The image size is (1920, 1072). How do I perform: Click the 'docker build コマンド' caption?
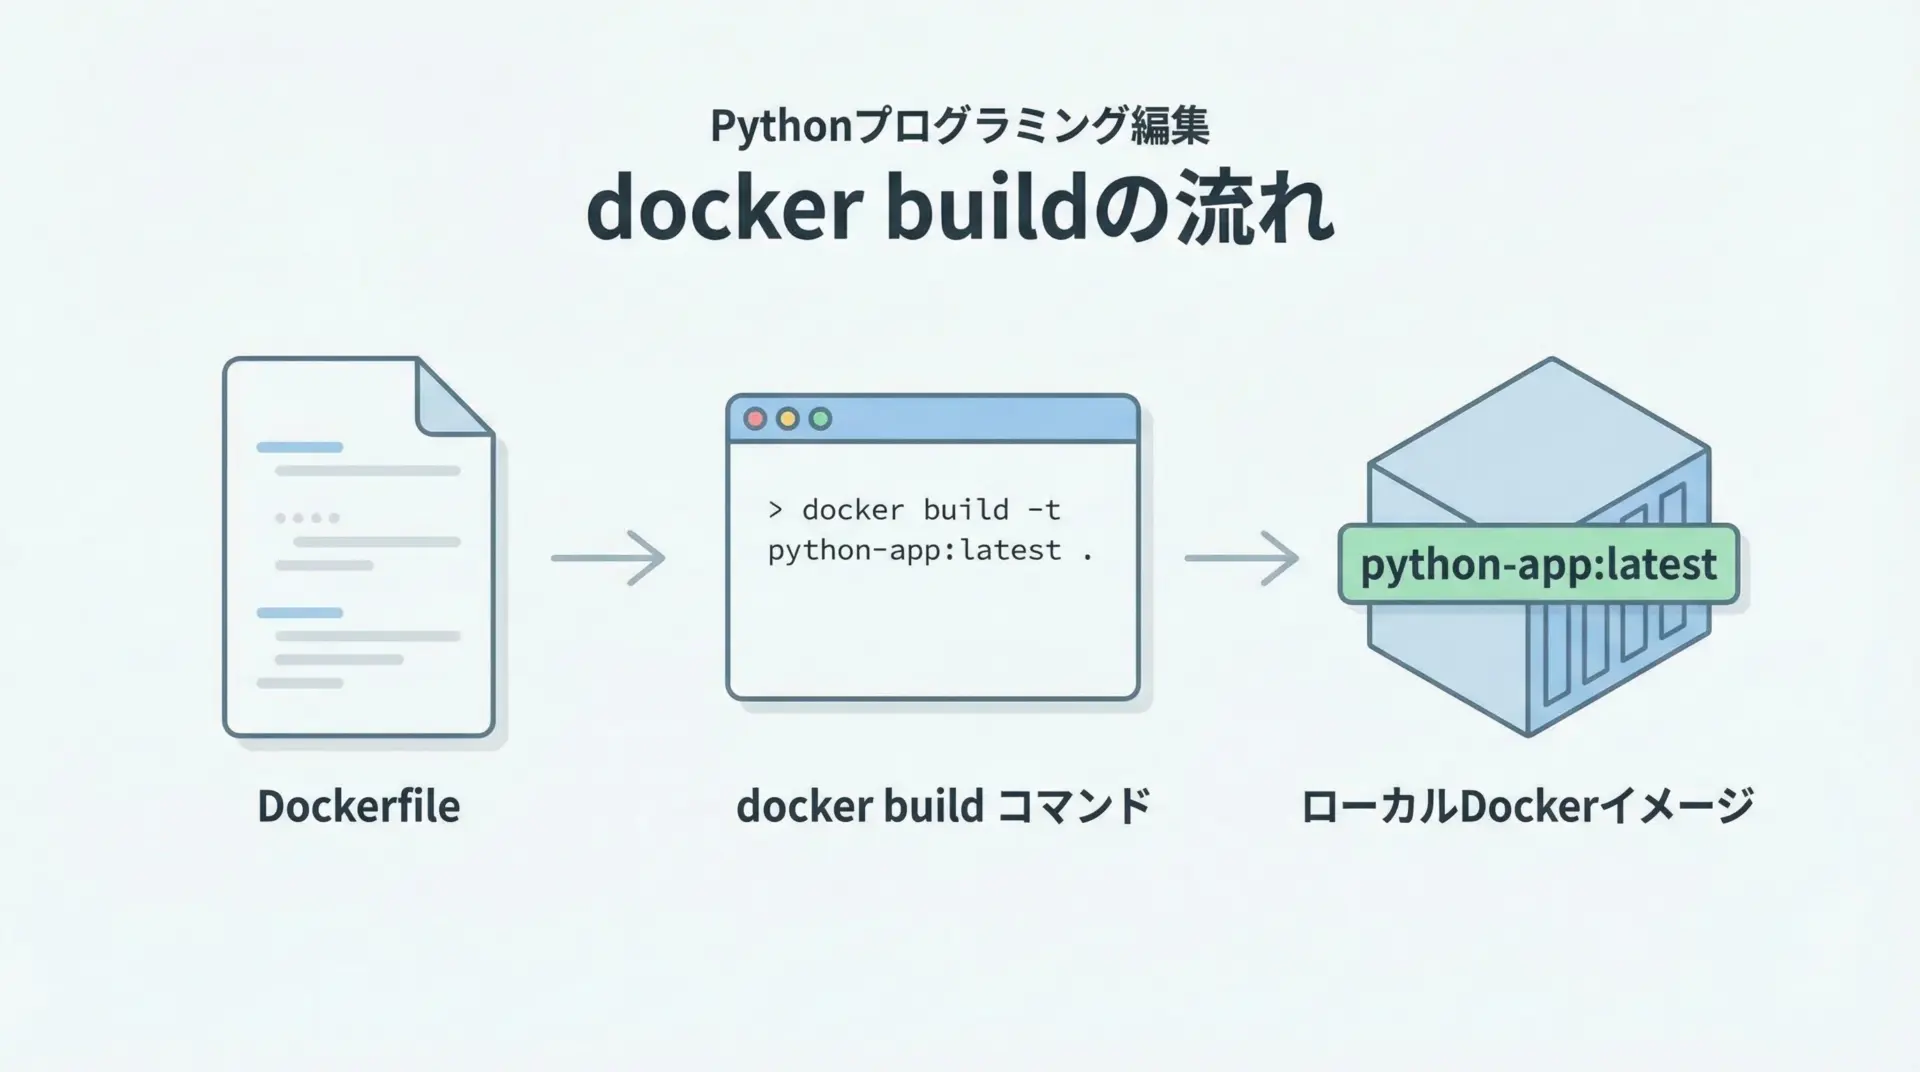pyautogui.click(x=942, y=807)
